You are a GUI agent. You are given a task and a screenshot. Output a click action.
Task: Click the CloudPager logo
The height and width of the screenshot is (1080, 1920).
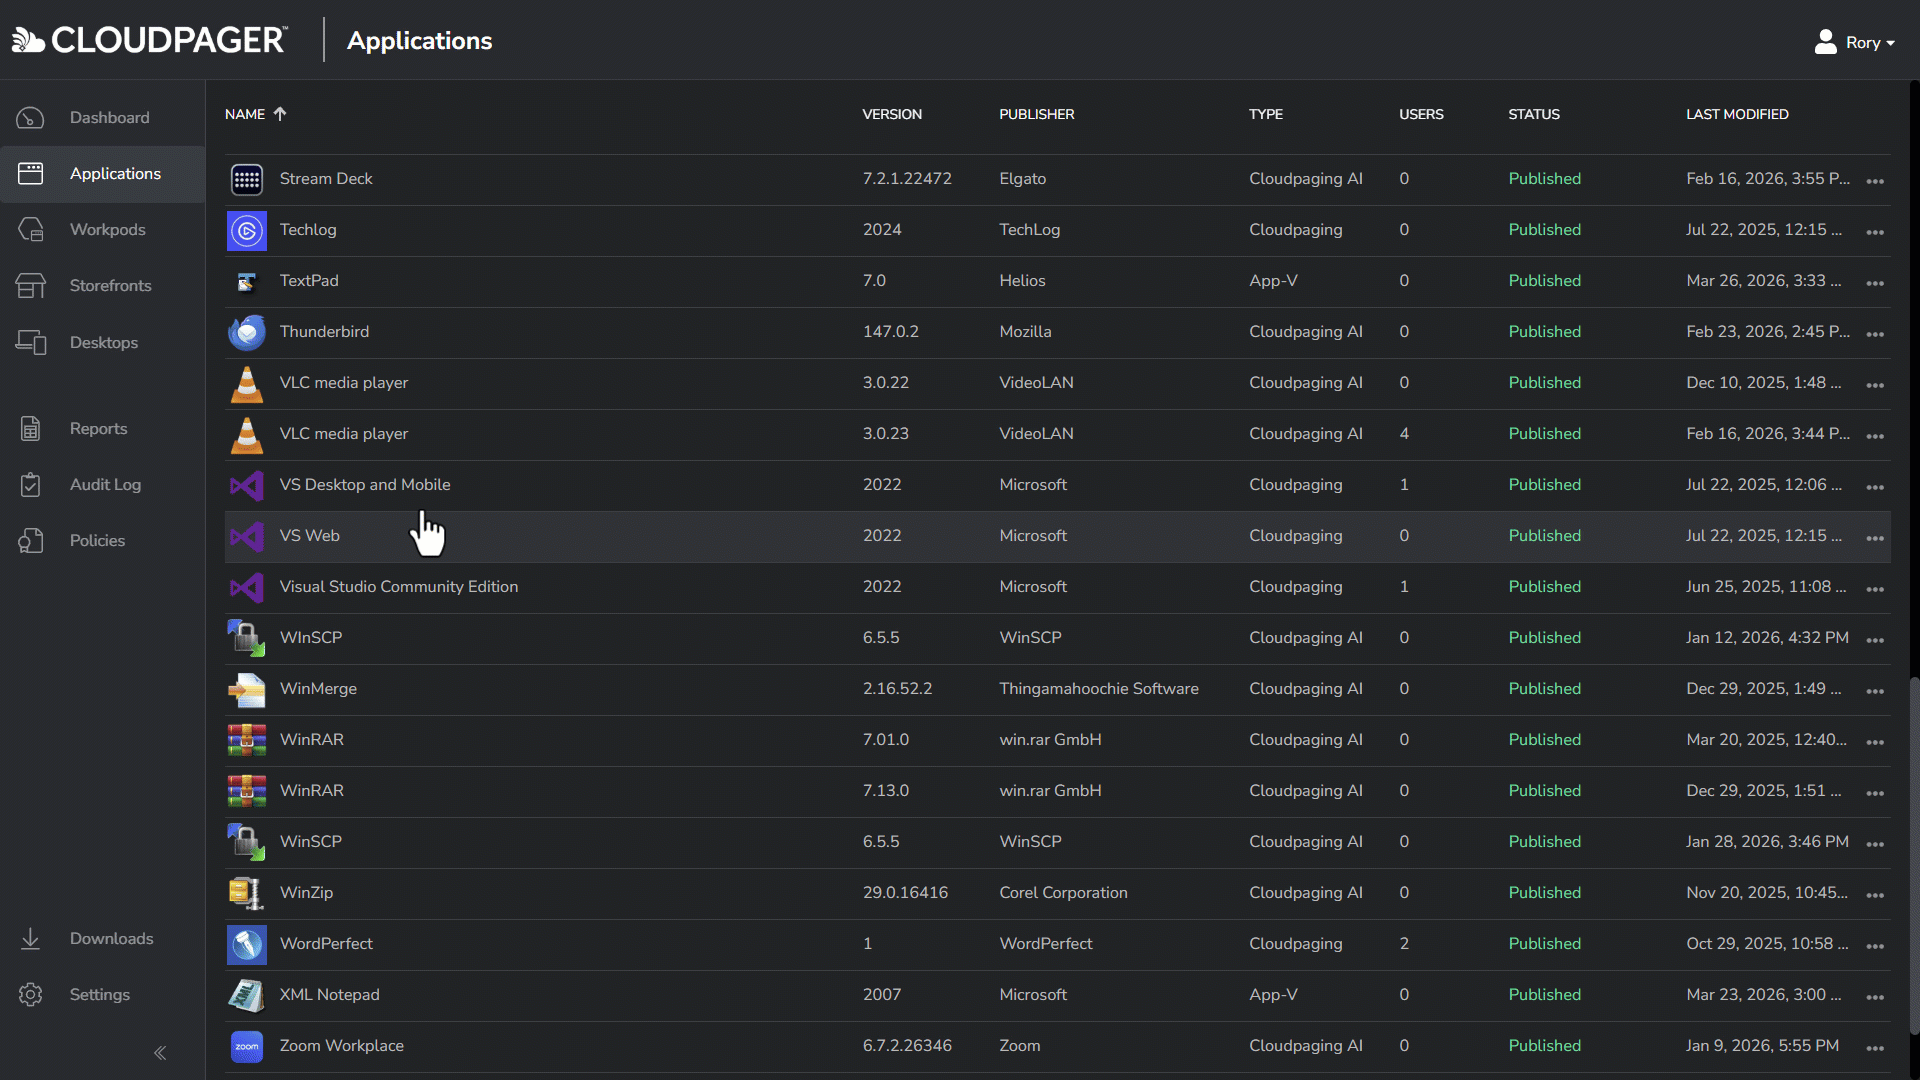[x=150, y=40]
